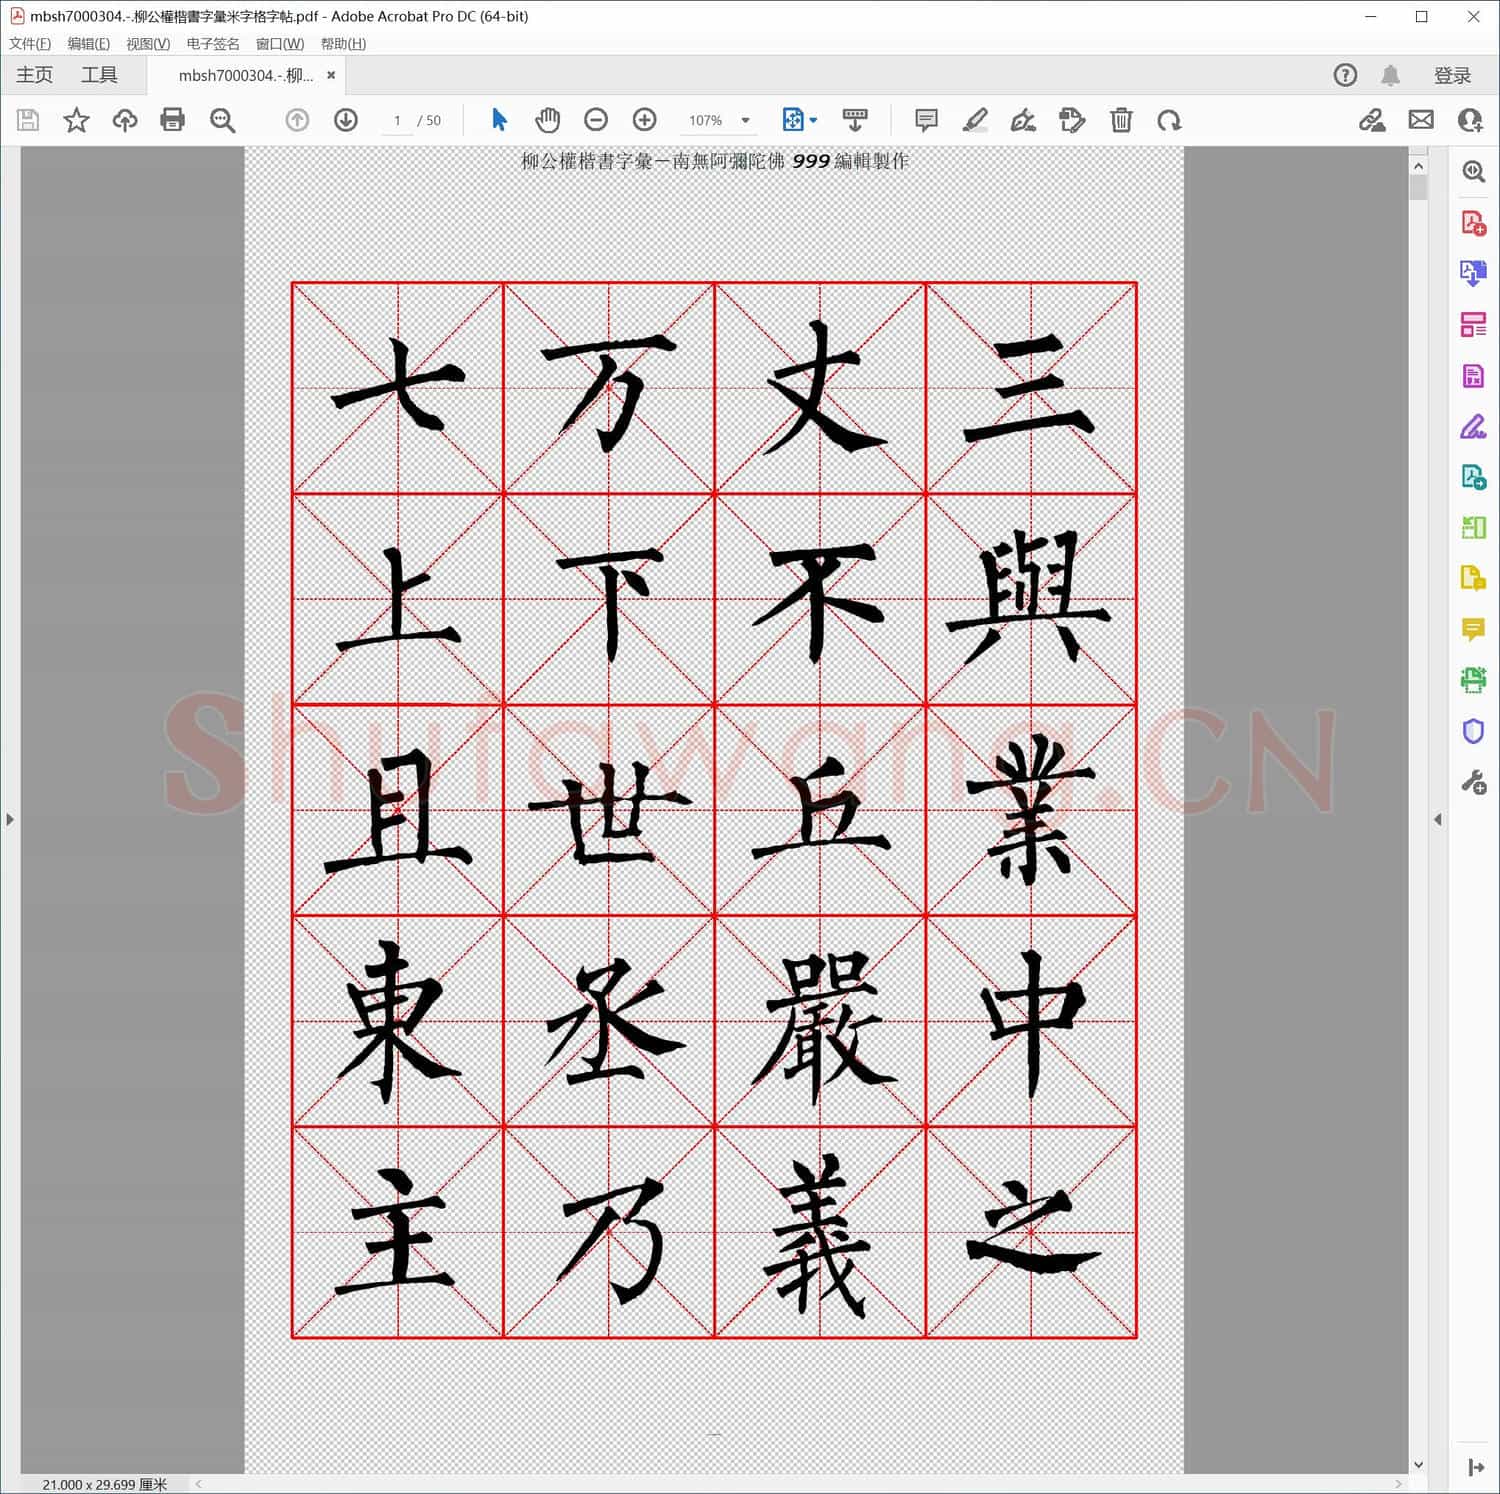Toggle favorite with the star icon
The height and width of the screenshot is (1494, 1500).
pyautogui.click(x=76, y=120)
